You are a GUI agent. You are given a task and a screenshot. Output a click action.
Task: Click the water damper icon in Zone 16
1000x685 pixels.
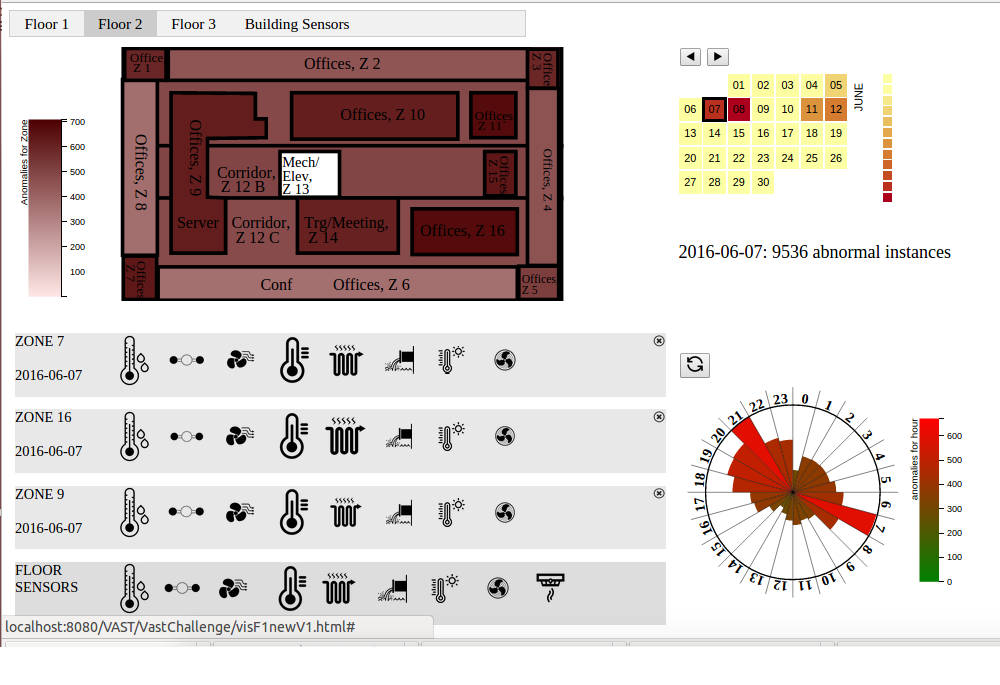[399, 436]
